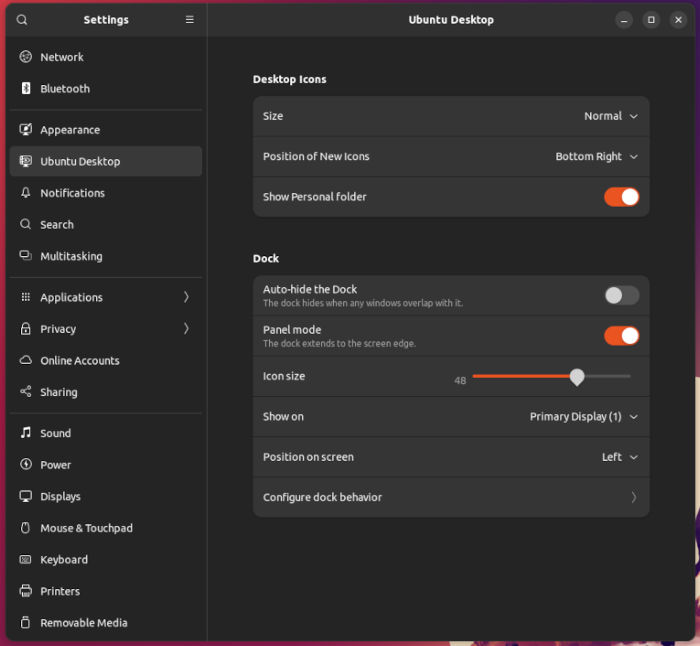This screenshot has width=700, height=646.
Task: Click the Dock section heading
Action: pos(266,258)
